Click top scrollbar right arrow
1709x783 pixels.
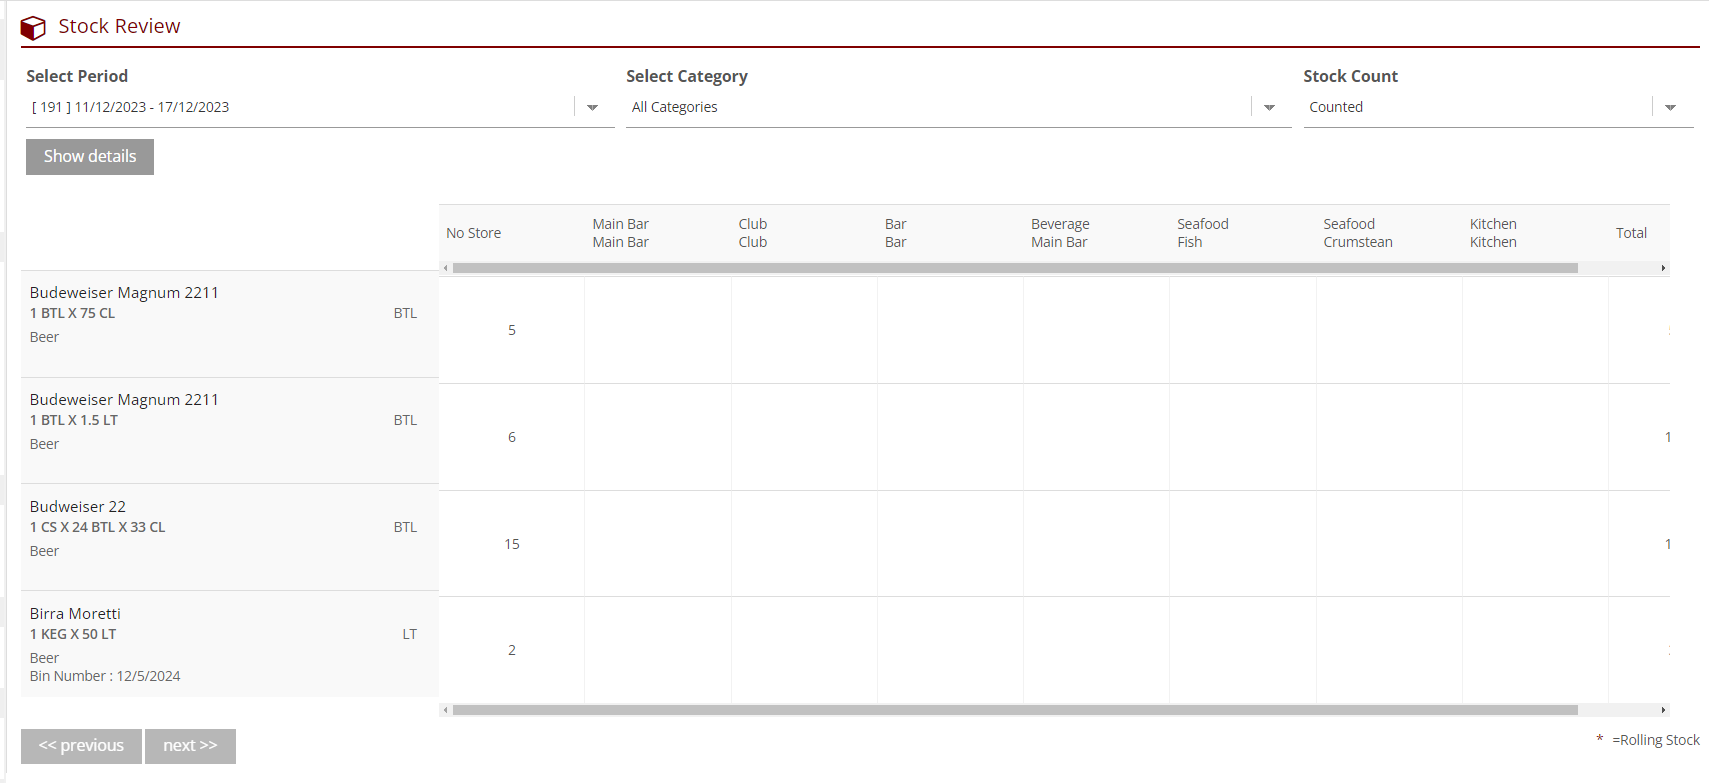click(x=1663, y=268)
